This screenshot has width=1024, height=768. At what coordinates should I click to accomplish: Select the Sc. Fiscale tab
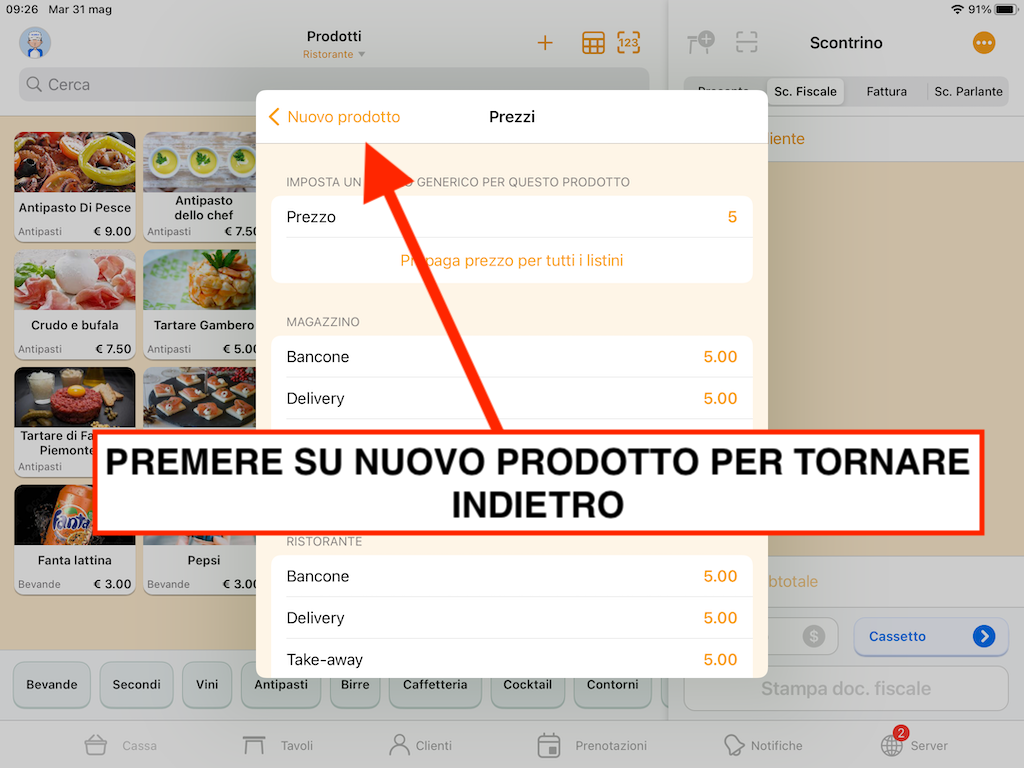tap(805, 91)
